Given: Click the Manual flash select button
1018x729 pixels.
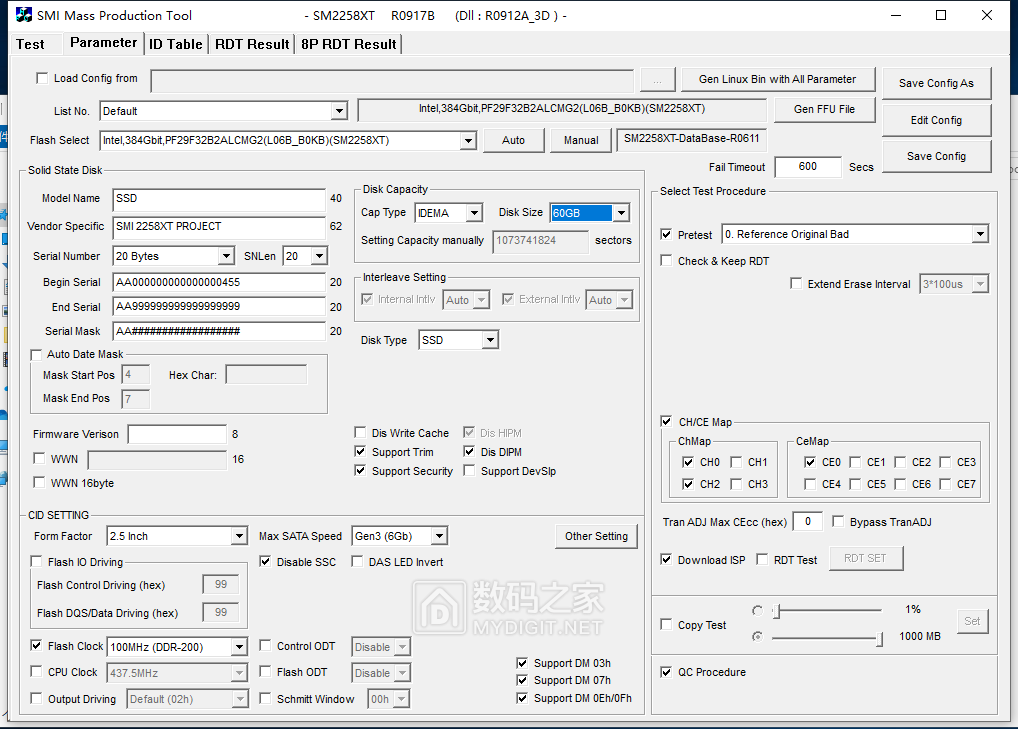Looking at the screenshot, I should [581, 140].
